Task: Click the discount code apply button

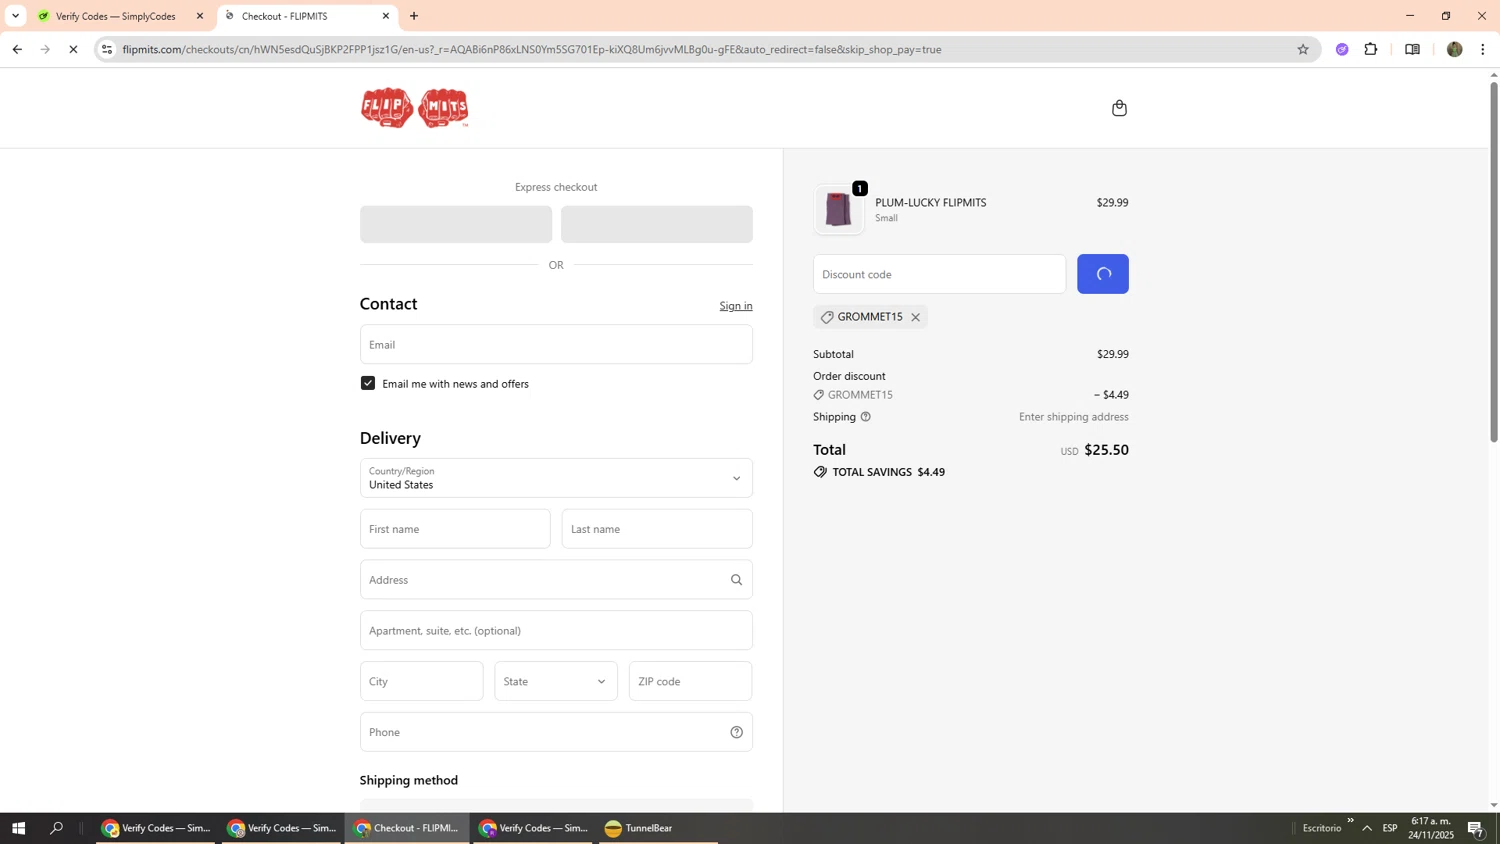Action: click(1103, 274)
